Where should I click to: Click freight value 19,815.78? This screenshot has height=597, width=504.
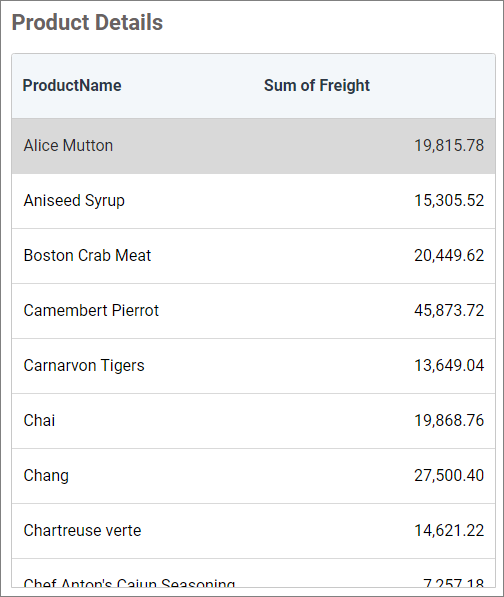[x=449, y=145]
